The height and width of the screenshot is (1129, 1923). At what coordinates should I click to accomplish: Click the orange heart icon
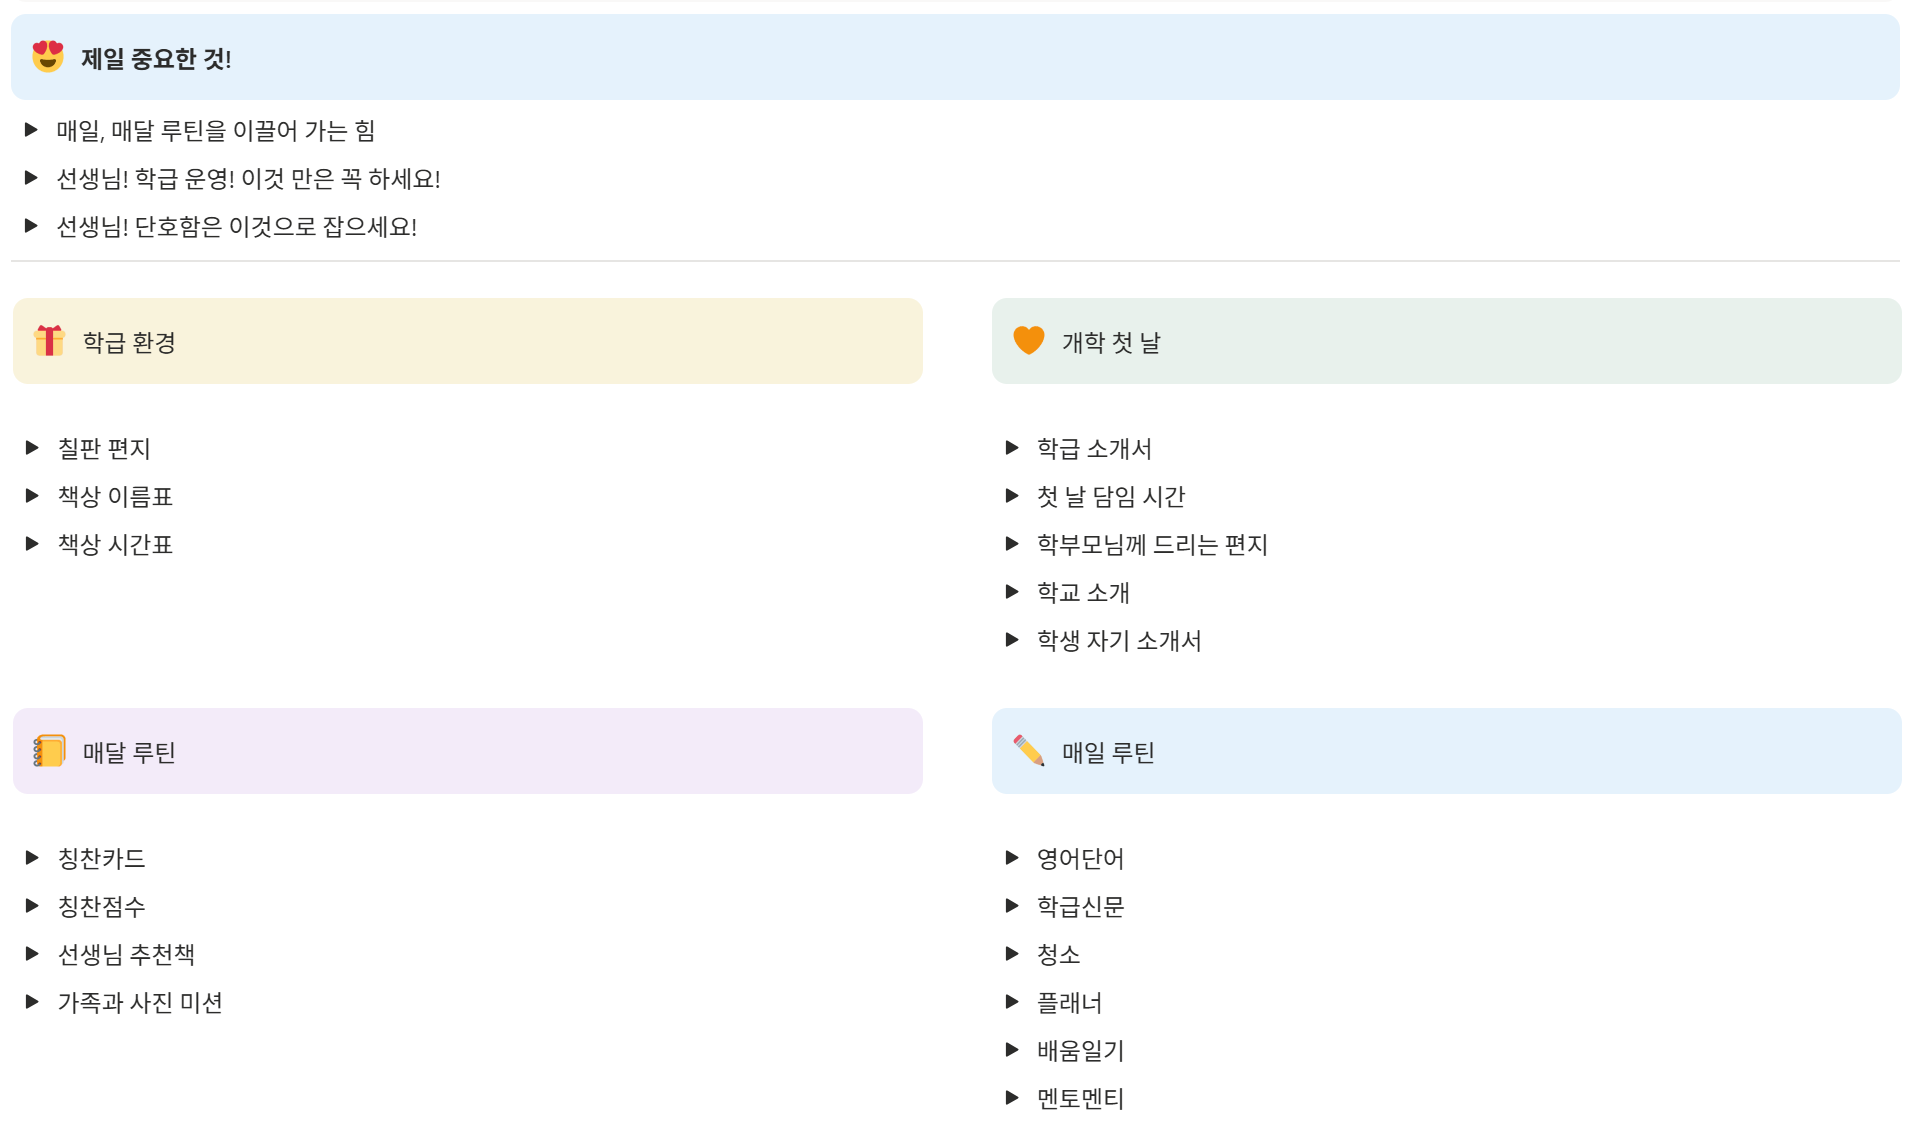click(x=1028, y=341)
